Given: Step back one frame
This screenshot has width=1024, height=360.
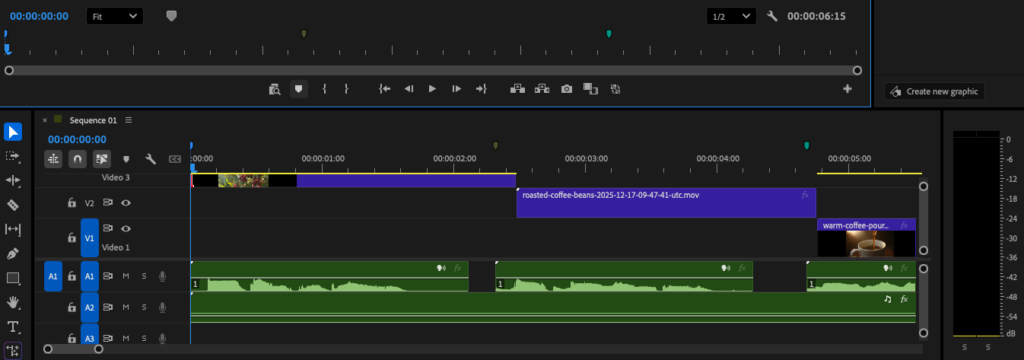Looking at the screenshot, I should (x=409, y=89).
